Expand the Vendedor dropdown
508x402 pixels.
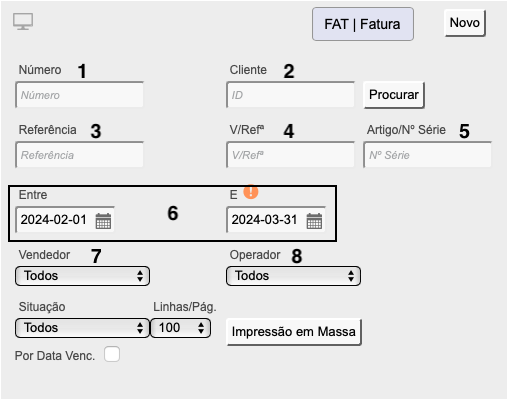click(82, 276)
